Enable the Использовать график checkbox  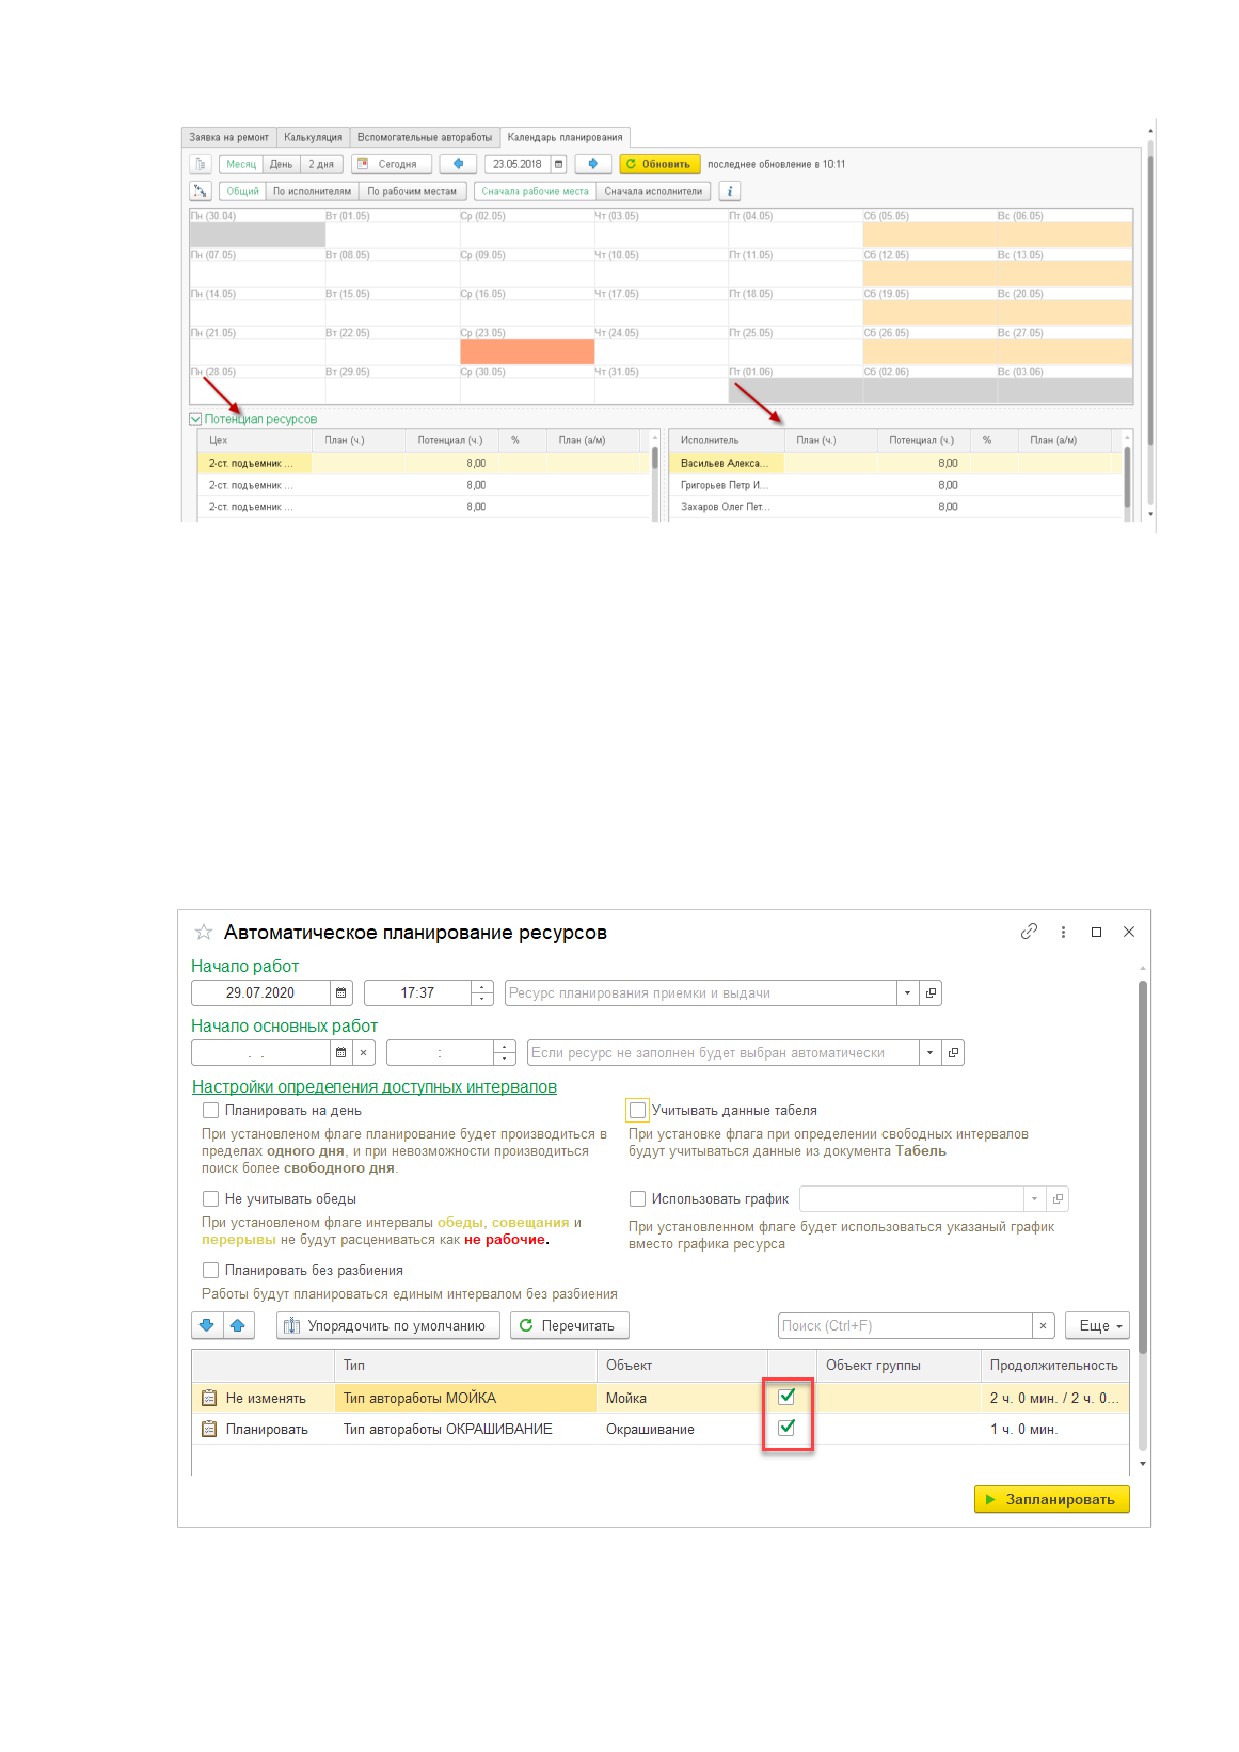click(638, 1199)
